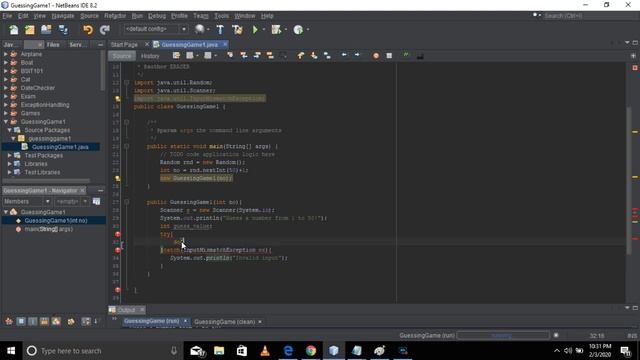Click the History view button
The image size is (640, 360).
click(x=150, y=56)
